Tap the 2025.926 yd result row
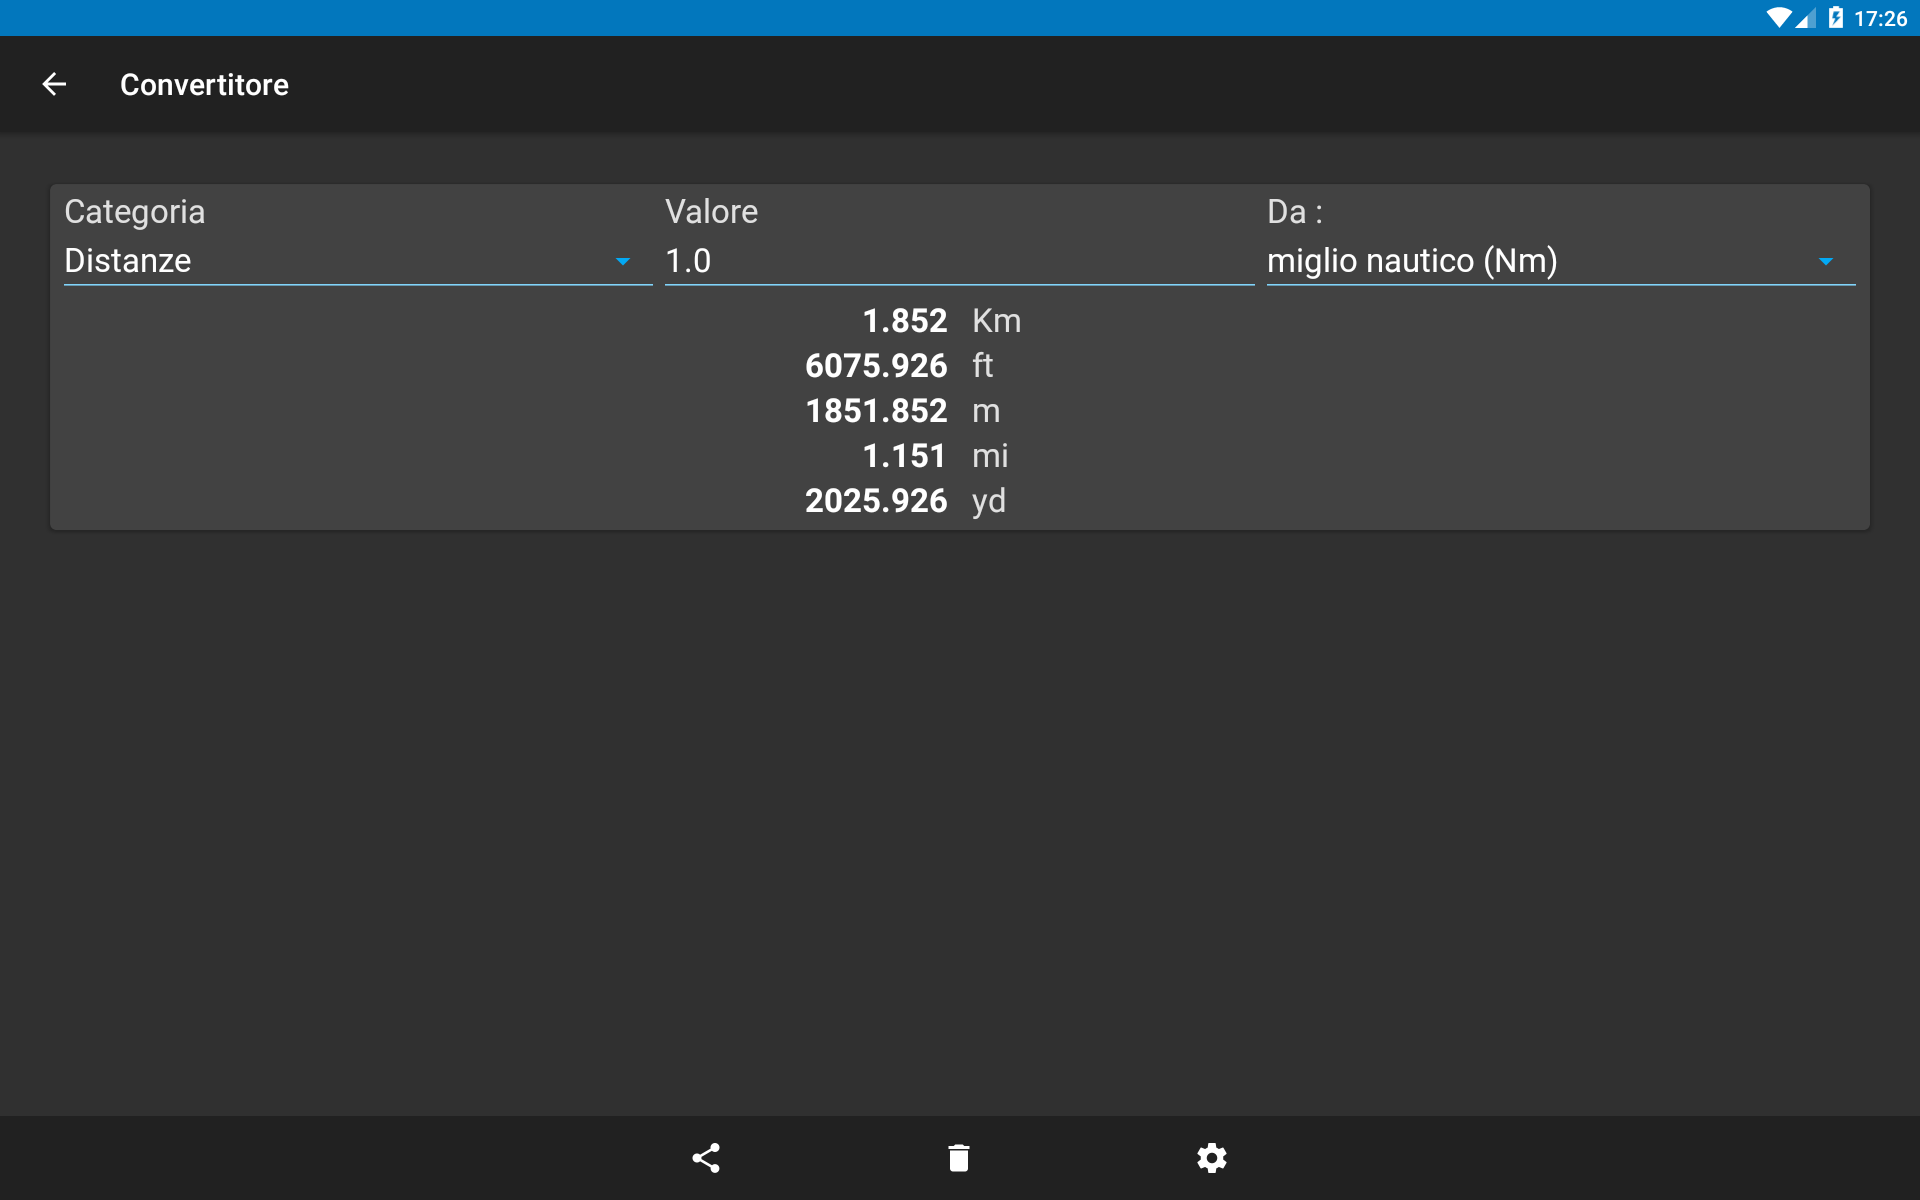Screen dimensions: 1920x1200 click(906, 501)
